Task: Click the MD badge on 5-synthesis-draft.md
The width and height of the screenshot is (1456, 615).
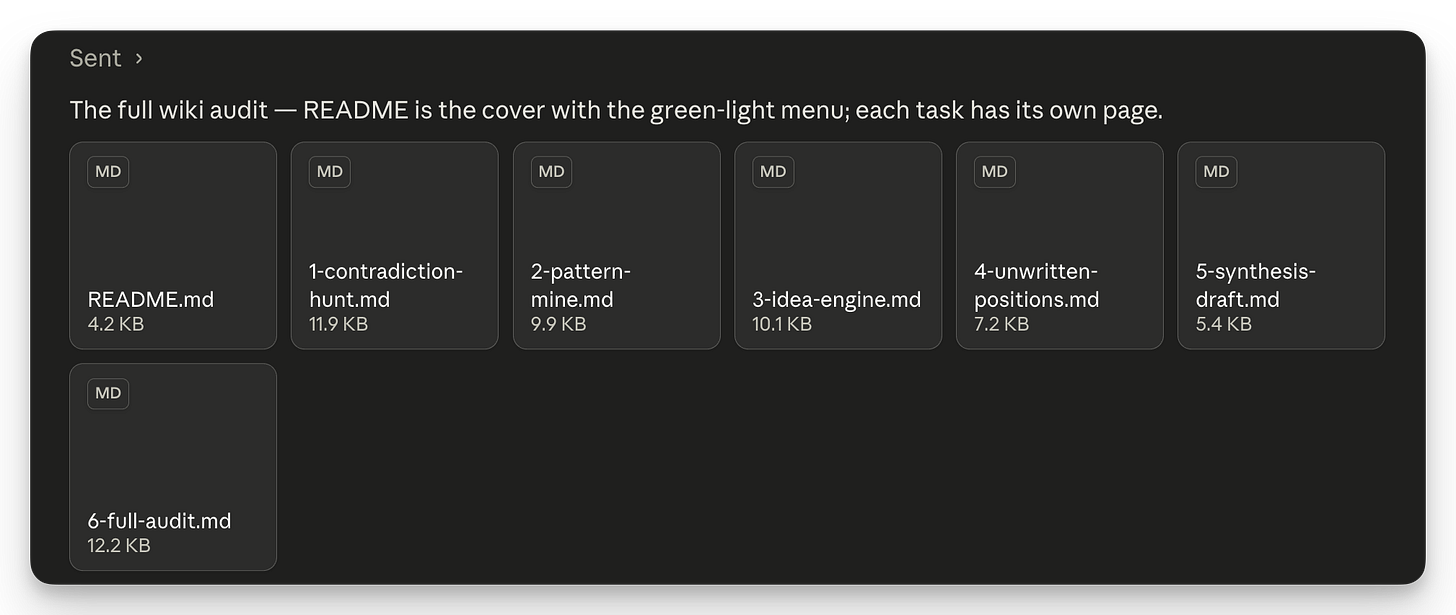Action: (x=1216, y=171)
